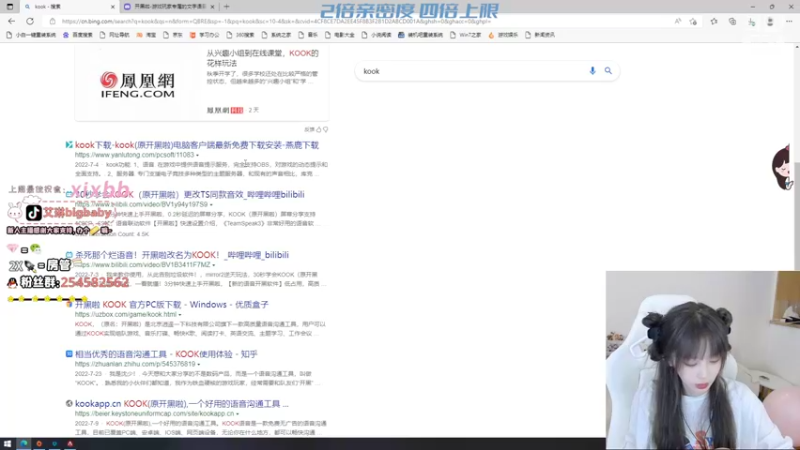Open the Windows Start button
This screenshot has height=450, width=800.
point(7,444)
